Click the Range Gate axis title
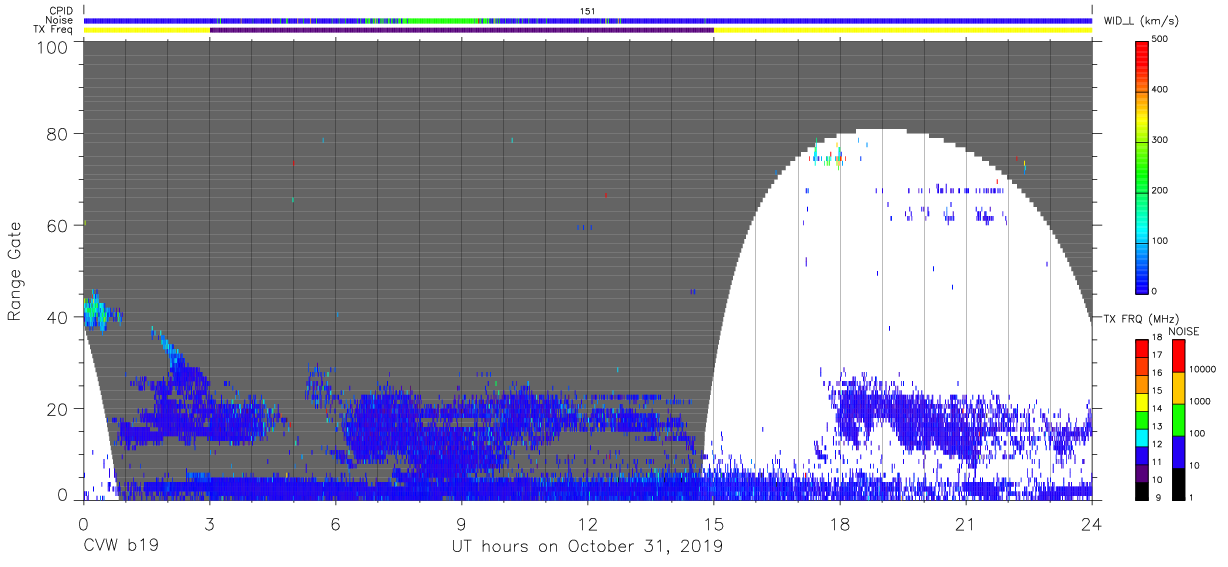Viewport: 1228px width, 567px height. pyautogui.click(x=15, y=270)
